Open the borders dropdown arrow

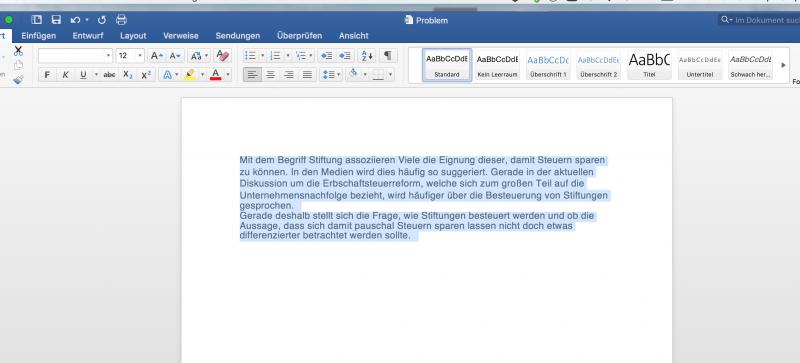tap(390, 75)
